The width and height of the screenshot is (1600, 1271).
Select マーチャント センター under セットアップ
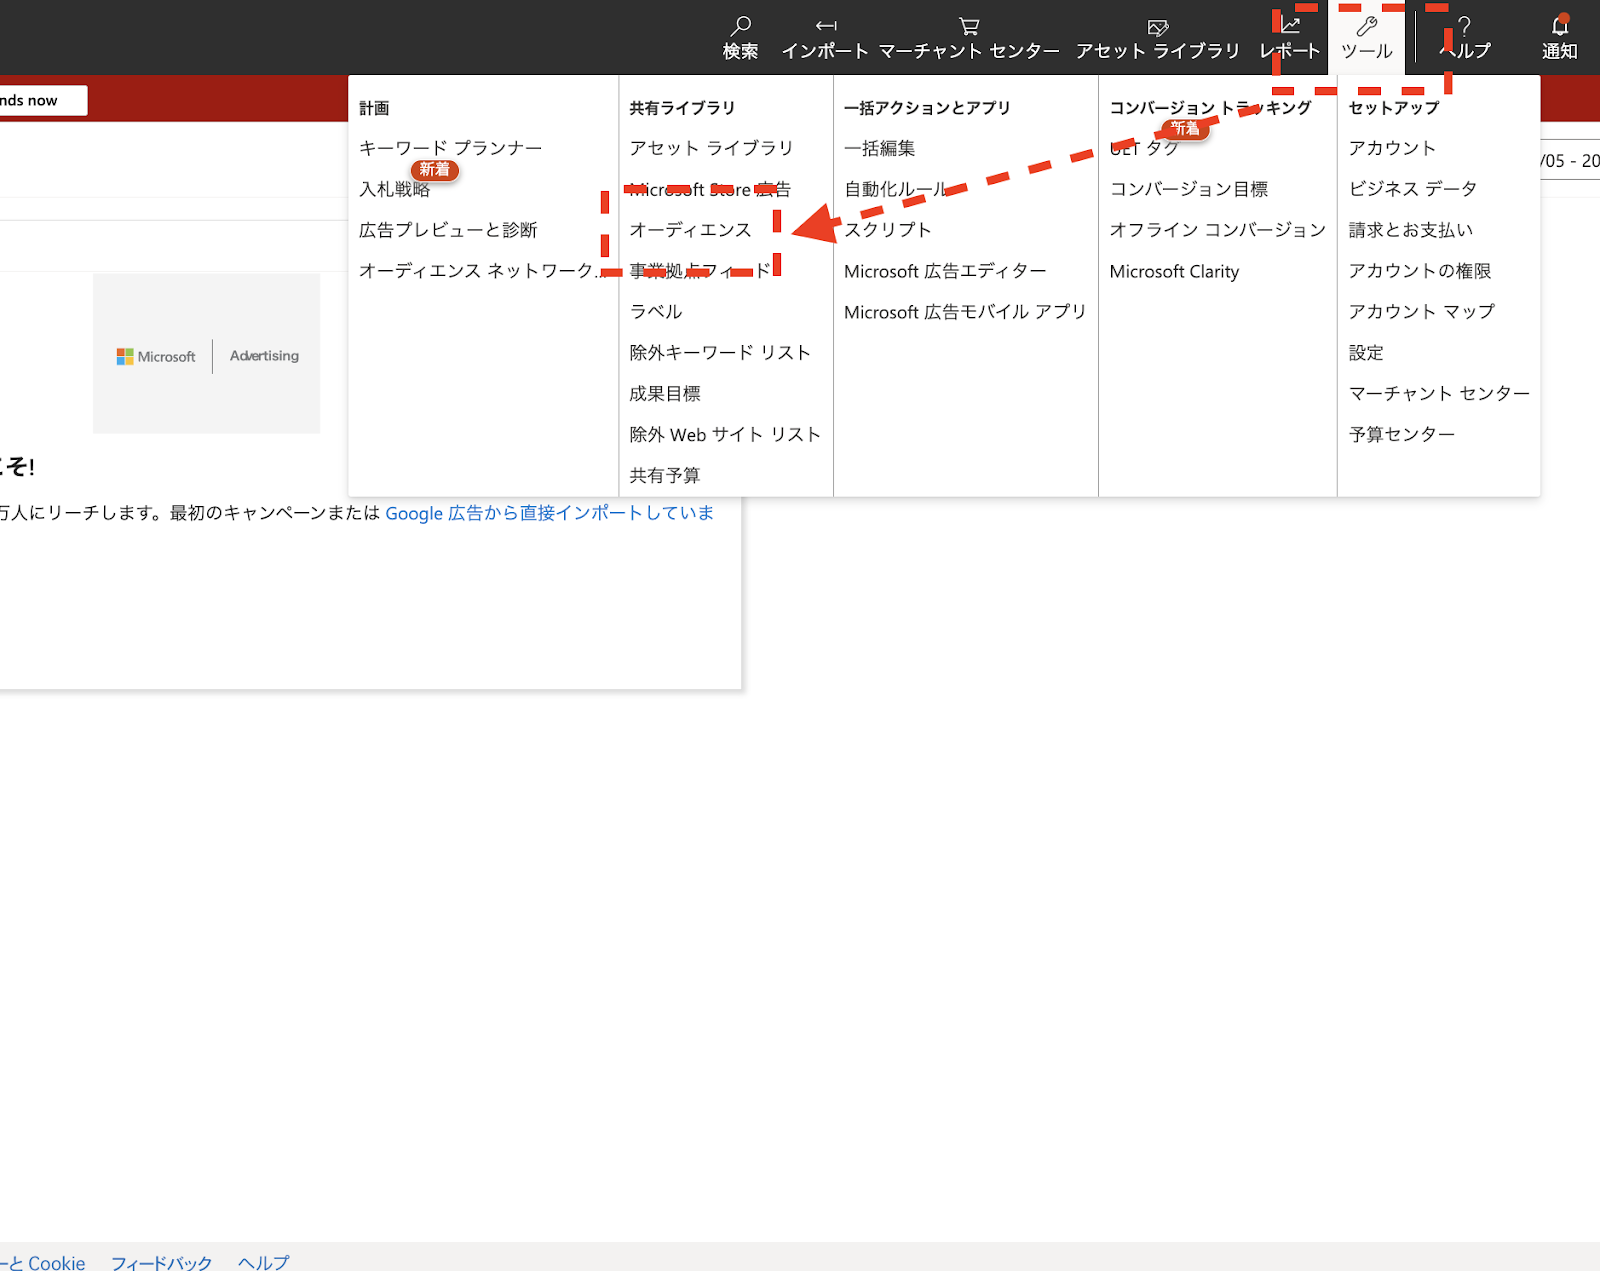(1439, 394)
